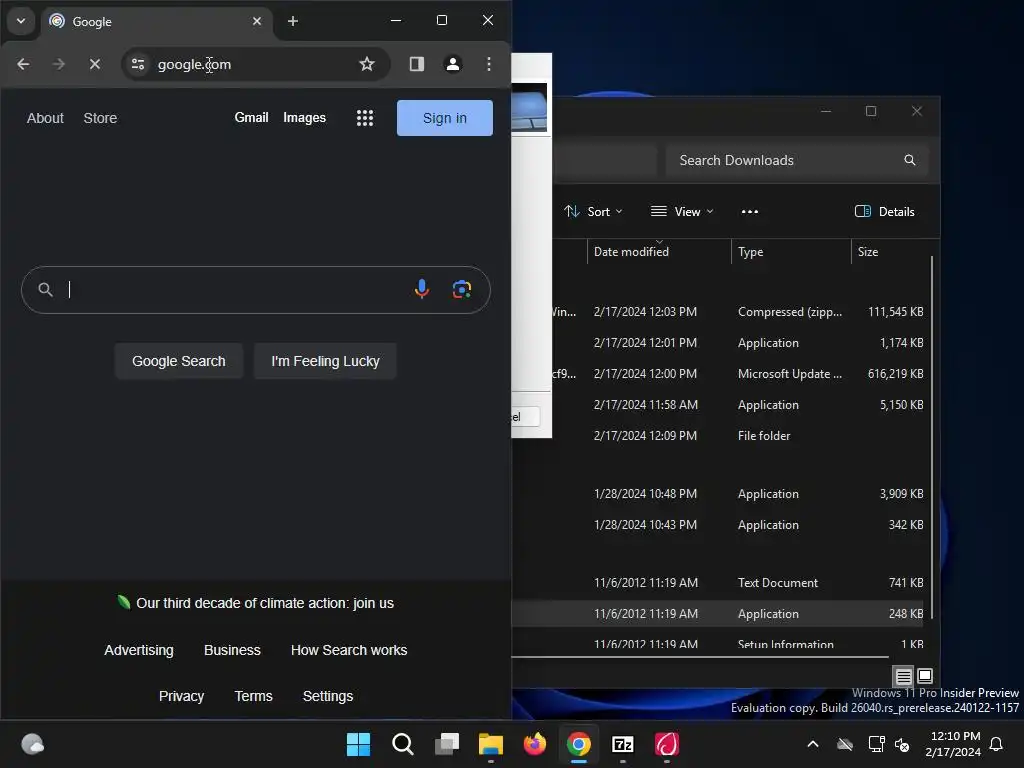Open the 12:10 PM clock and calendar

953,744
